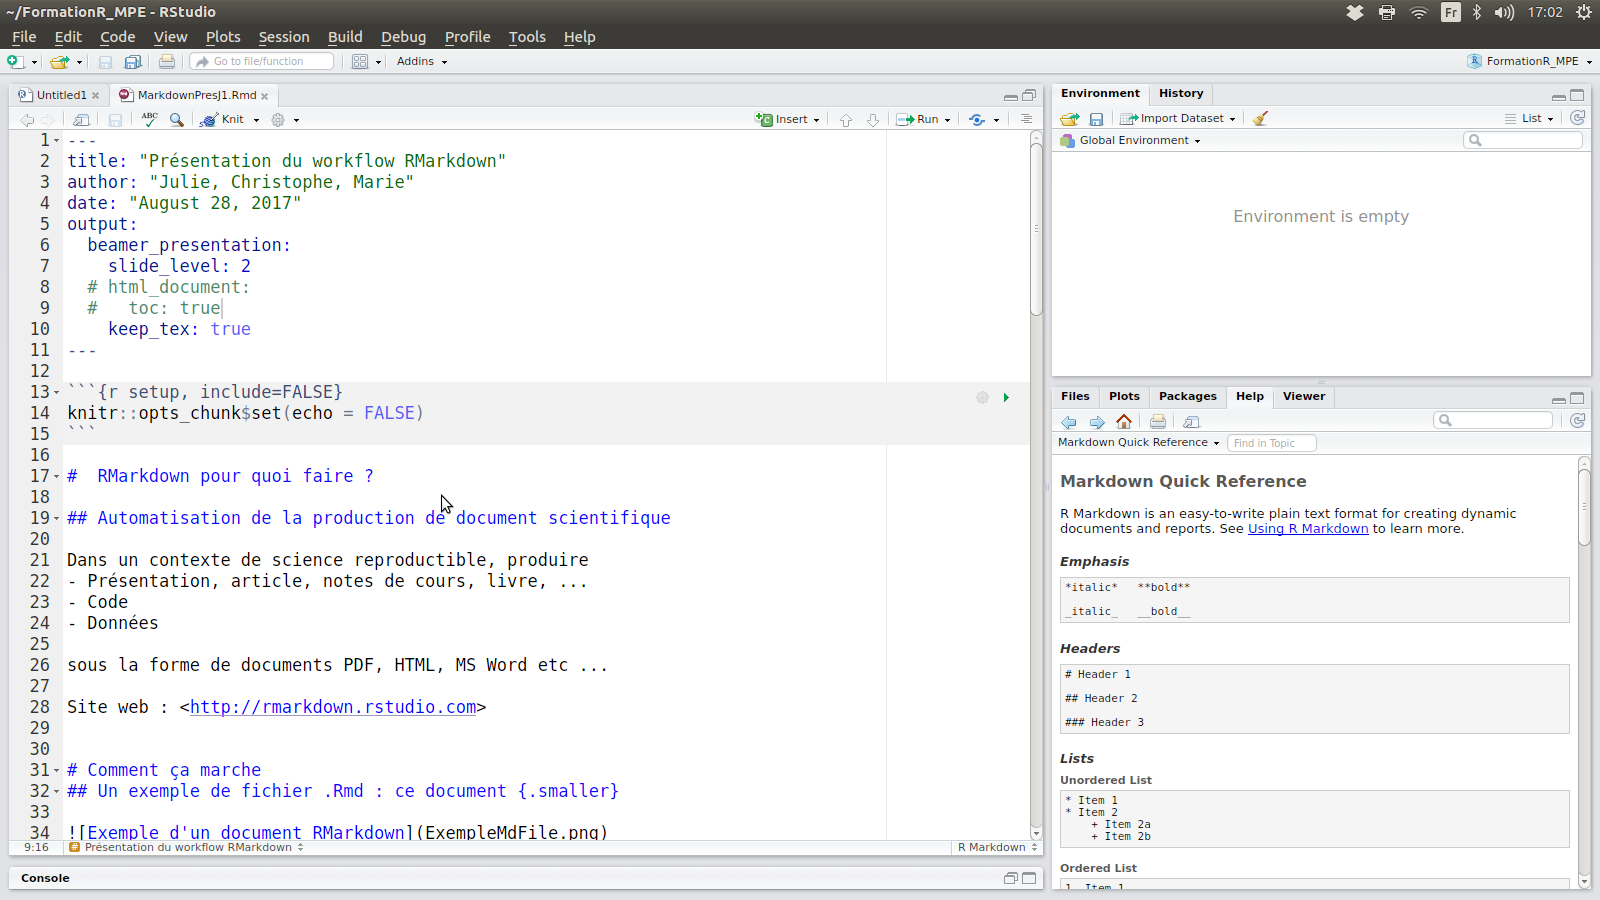Go forward in Help with right arrow
This screenshot has height=900, width=1600.
[x=1097, y=422]
